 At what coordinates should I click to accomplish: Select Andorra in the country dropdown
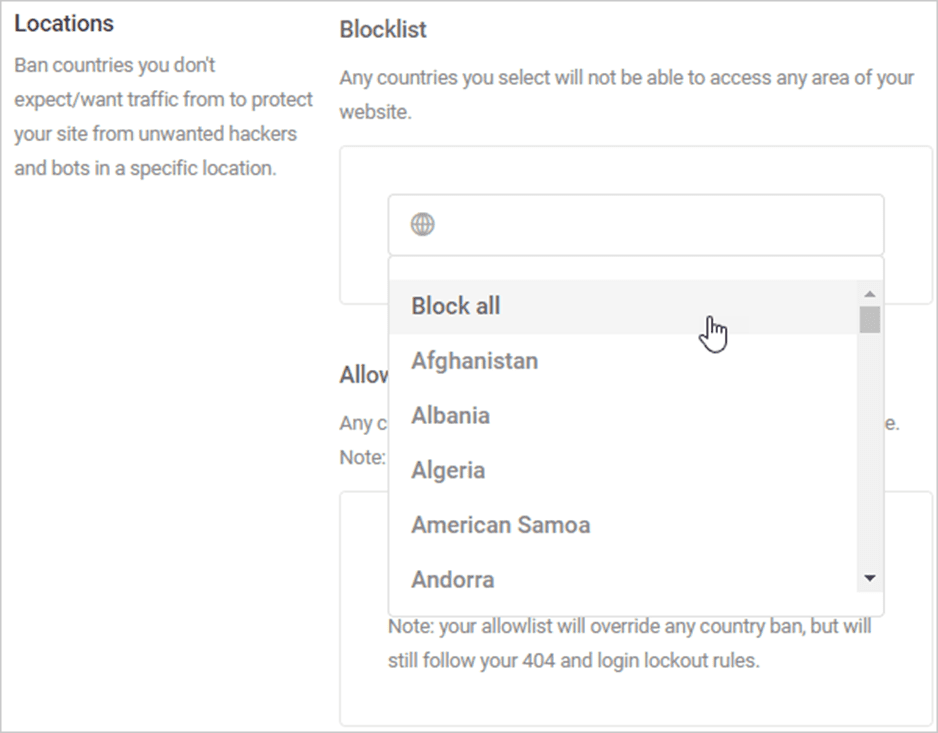(623, 579)
